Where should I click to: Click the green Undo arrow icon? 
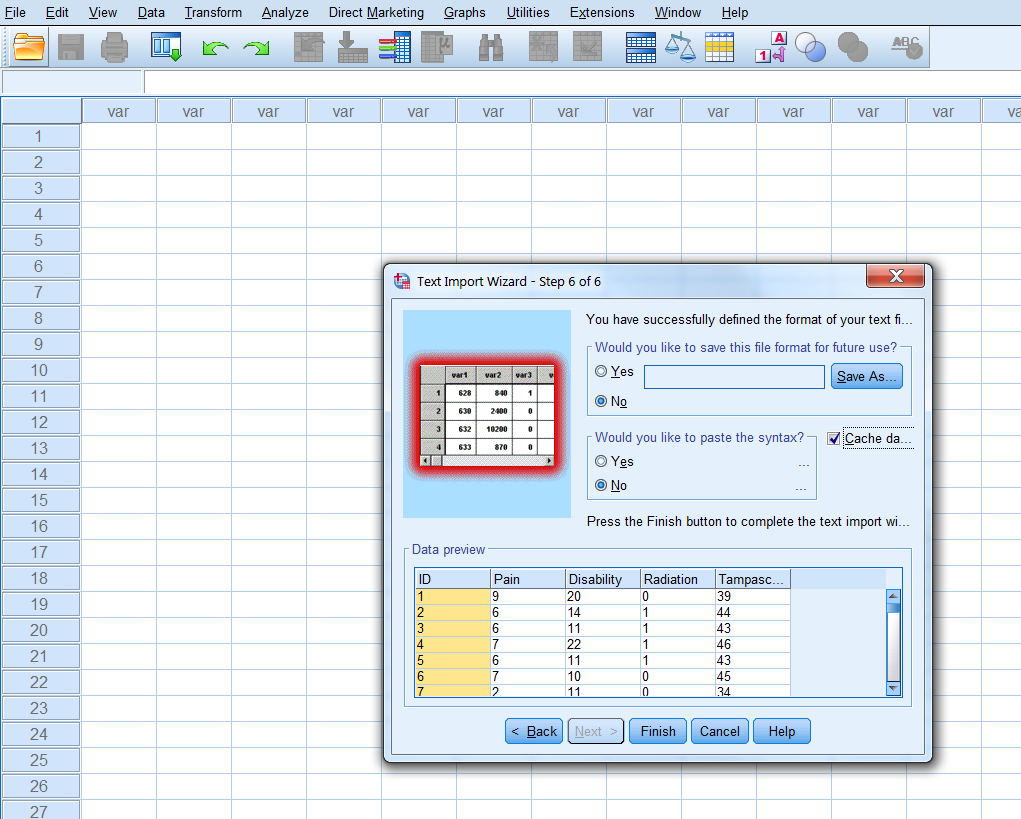pos(215,48)
